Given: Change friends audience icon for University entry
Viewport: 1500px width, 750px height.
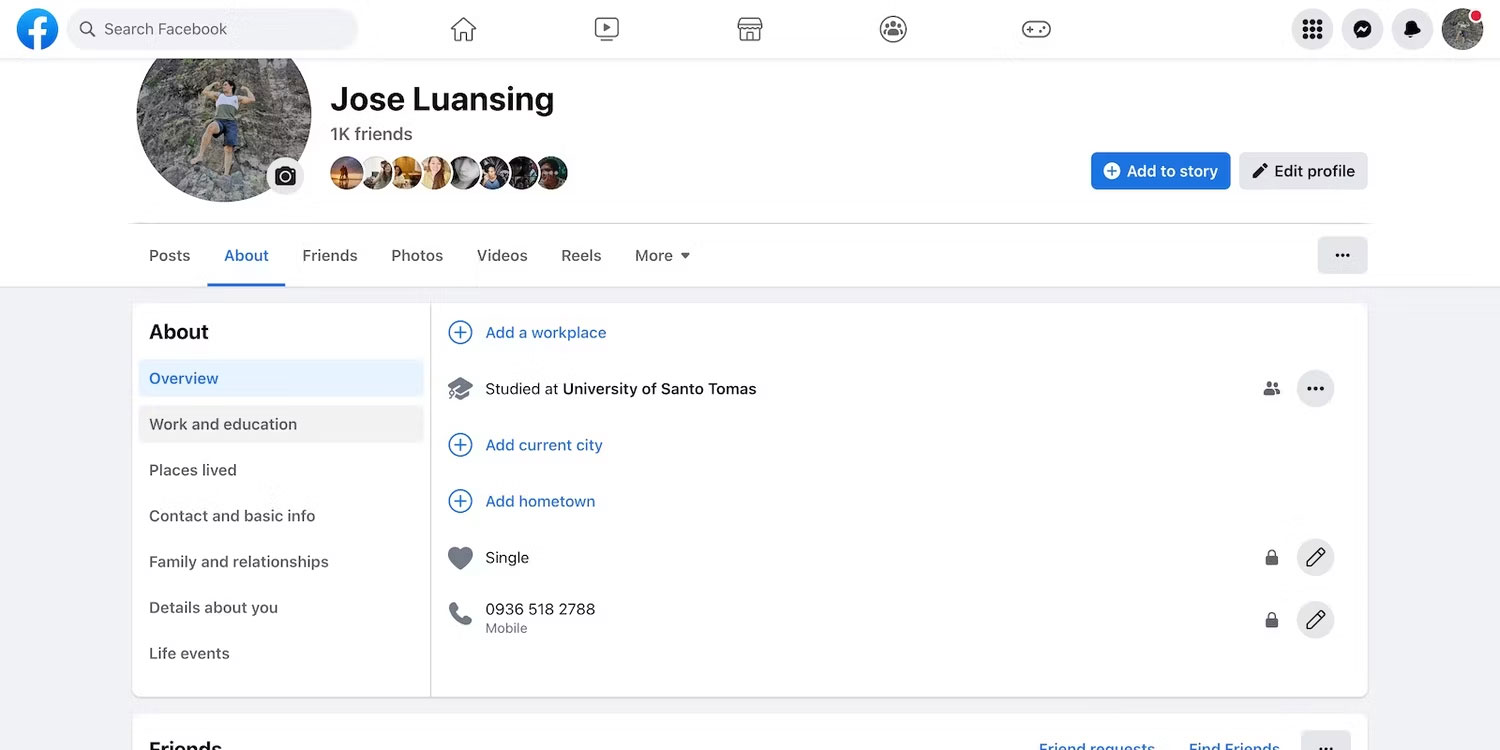Looking at the screenshot, I should click(x=1271, y=389).
